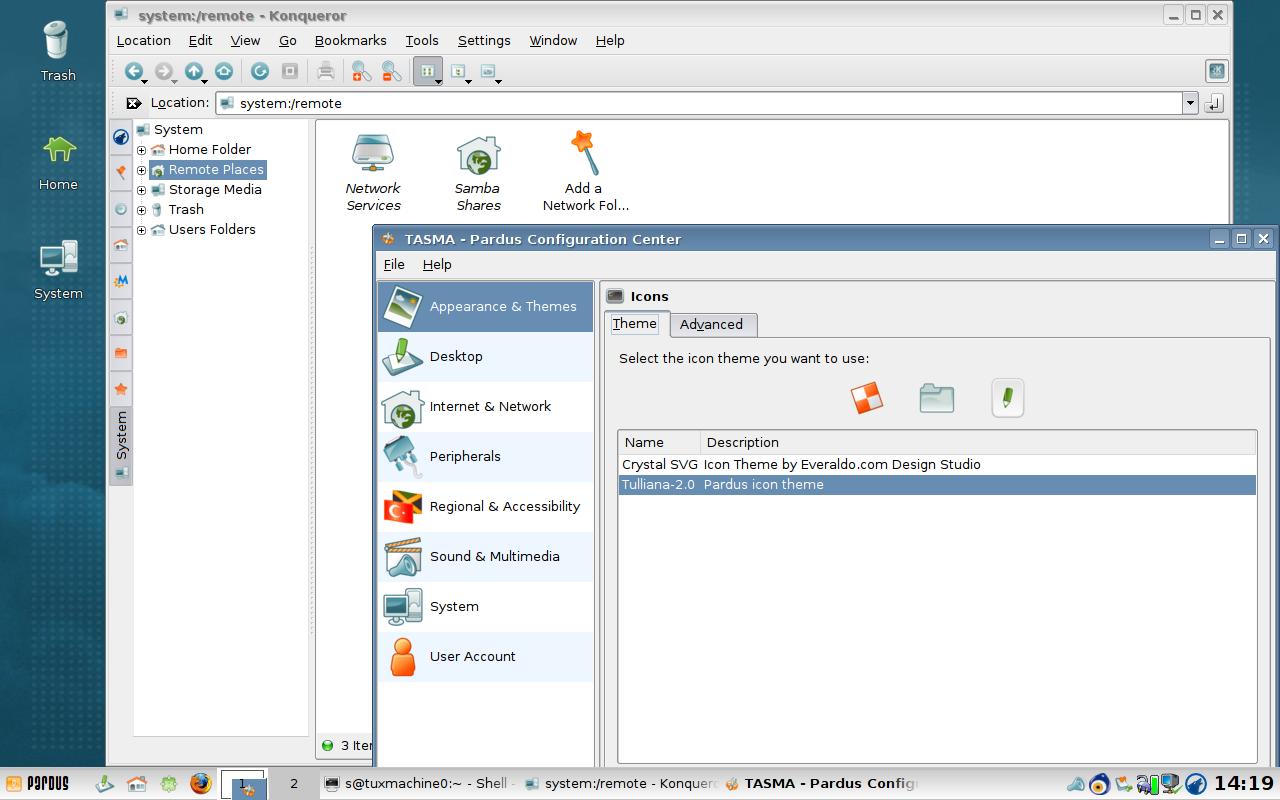Screen dimensions: 1280x800
Task: Switch to the Theme tab in Icons
Action: point(635,323)
